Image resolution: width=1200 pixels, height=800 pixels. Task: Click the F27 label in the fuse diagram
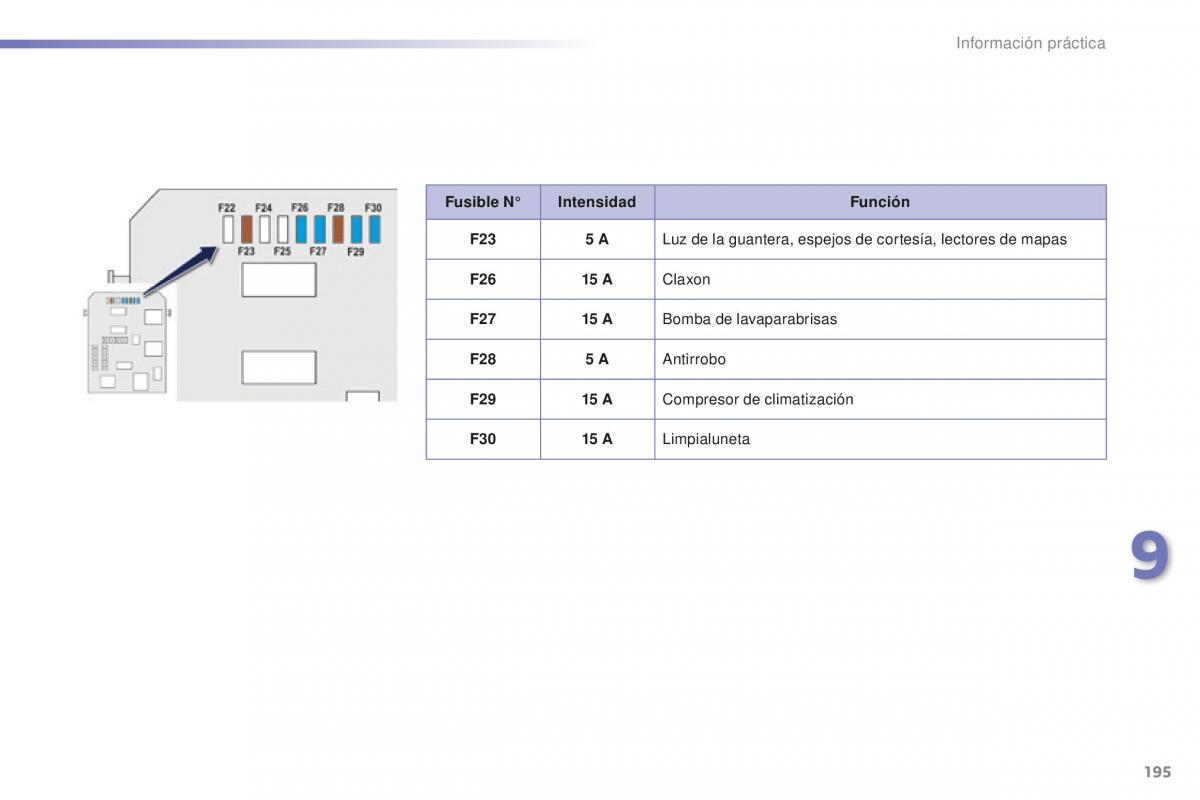[x=318, y=252]
